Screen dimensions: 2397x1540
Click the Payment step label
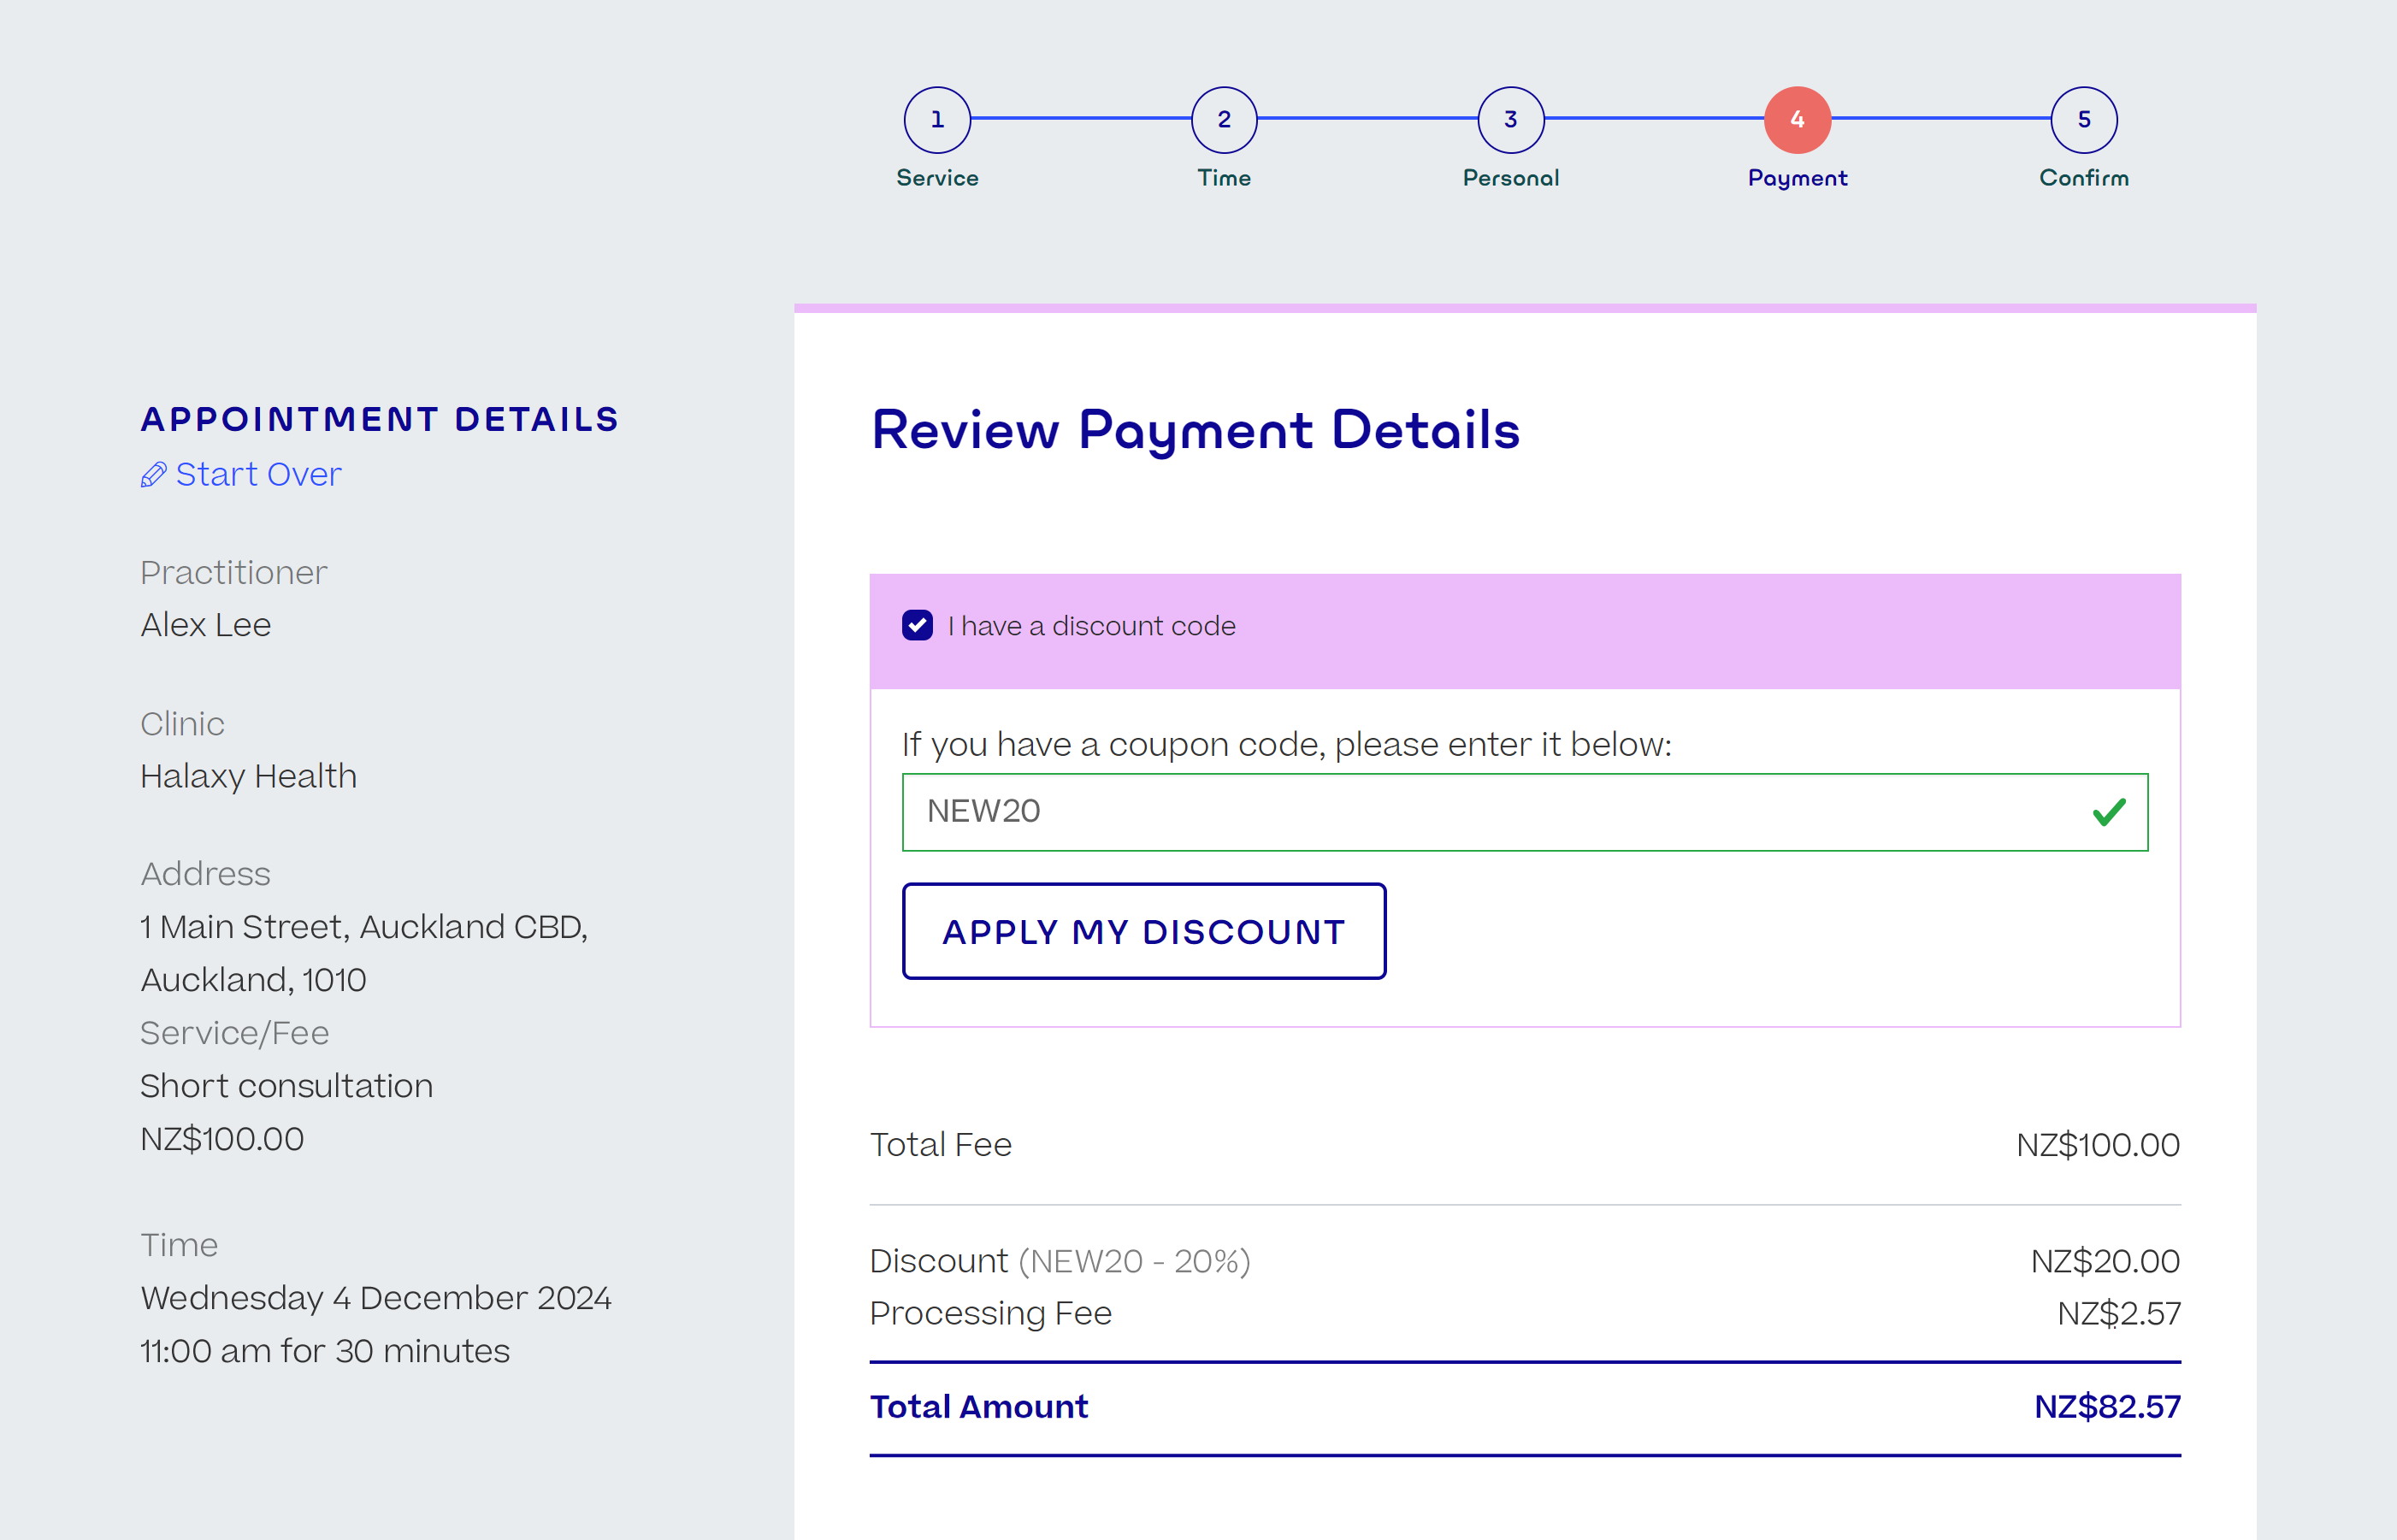(x=1797, y=178)
